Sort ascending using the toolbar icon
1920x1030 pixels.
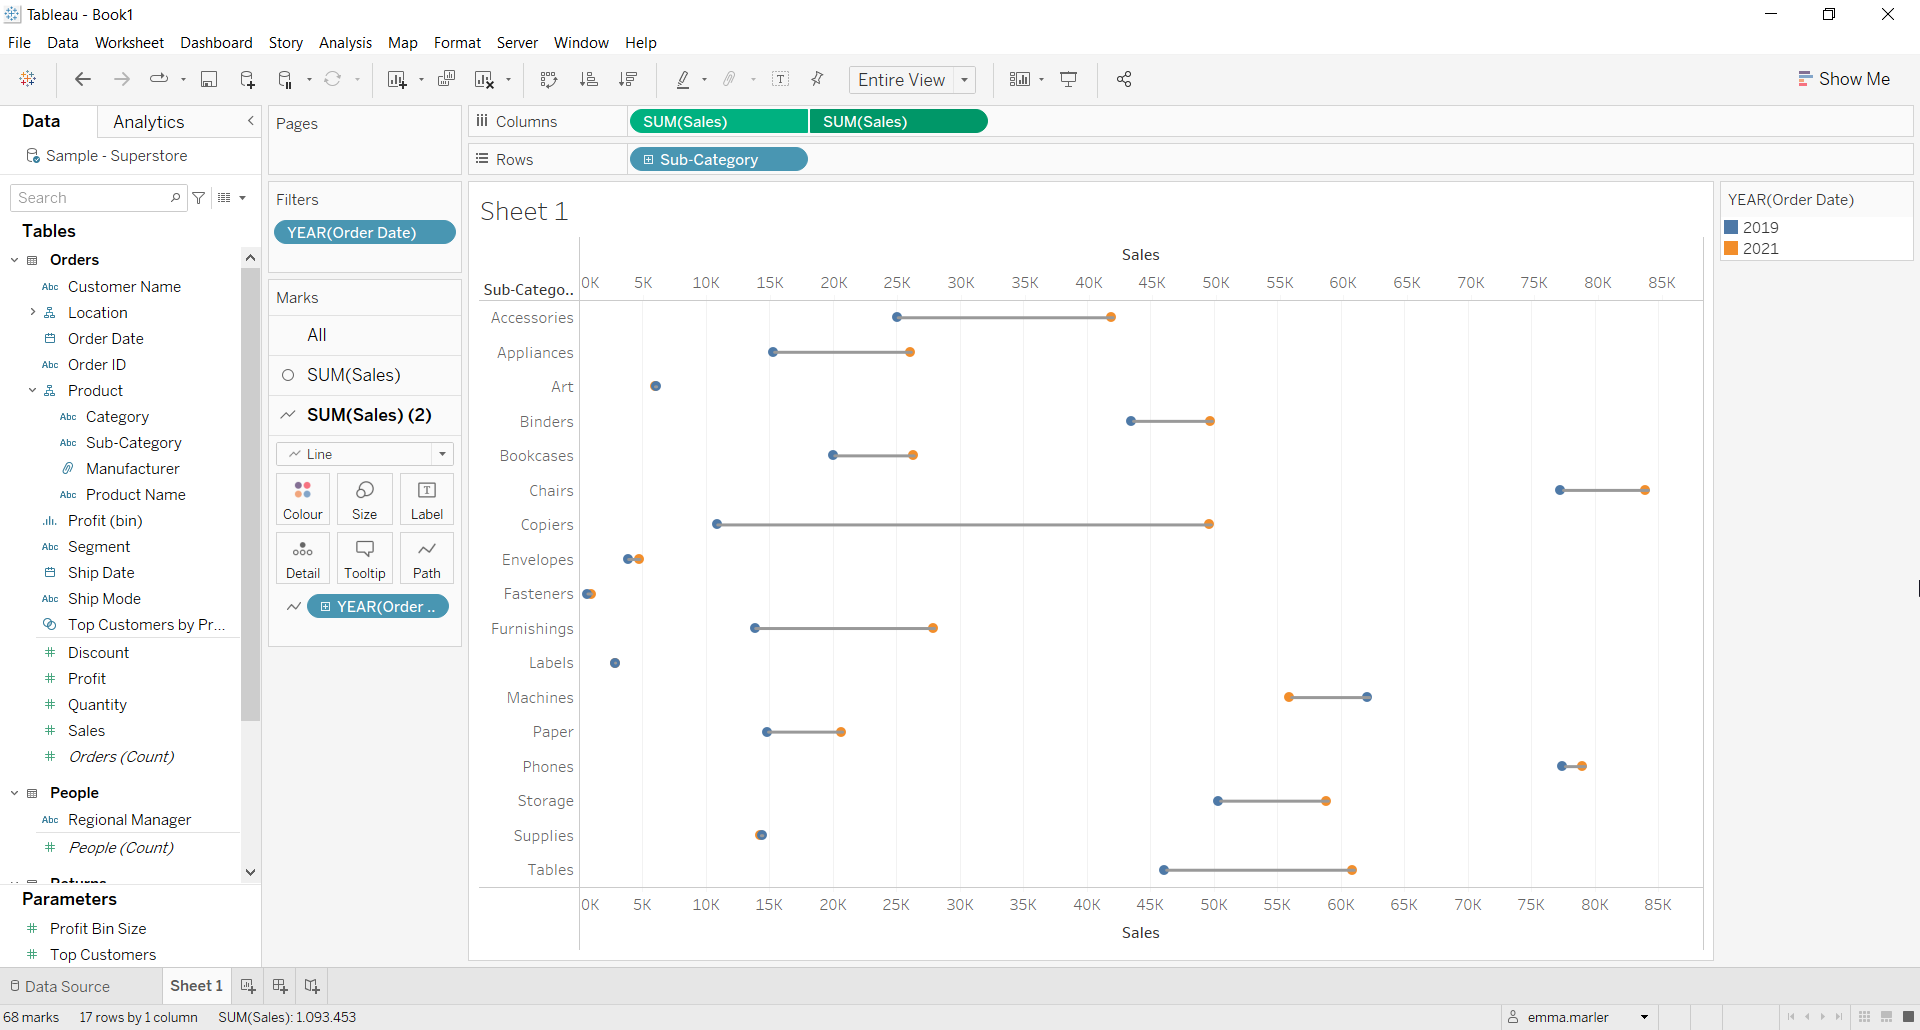(x=589, y=80)
